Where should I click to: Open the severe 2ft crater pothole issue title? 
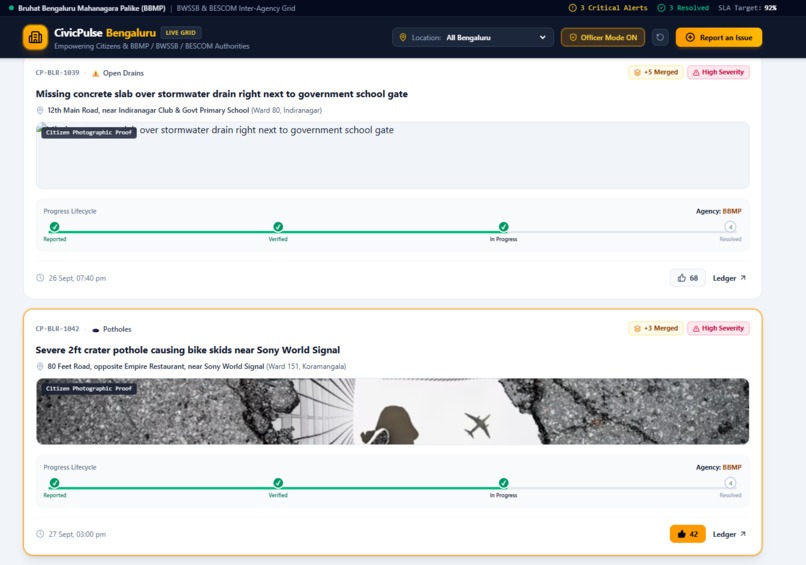pos(188,350)
